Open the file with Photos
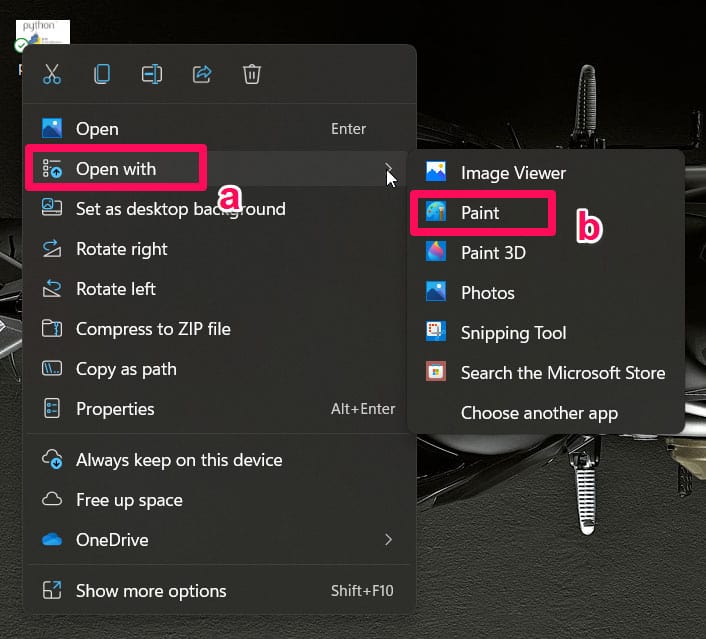Viewport: 706px width, 639px height. pyautogui.click(x=546, y=293)
